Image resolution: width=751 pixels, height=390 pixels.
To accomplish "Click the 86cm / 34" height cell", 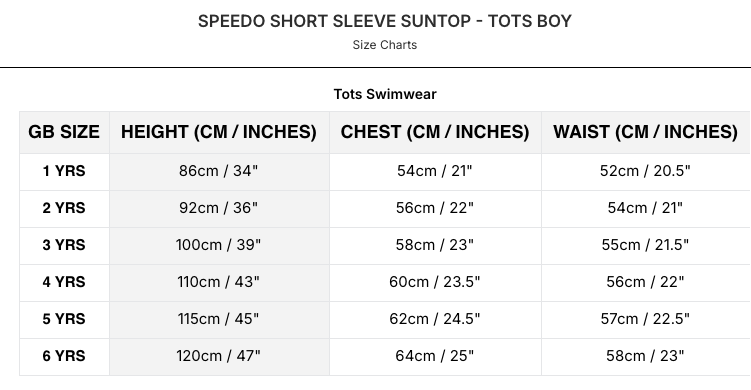I will coord(219,171).
